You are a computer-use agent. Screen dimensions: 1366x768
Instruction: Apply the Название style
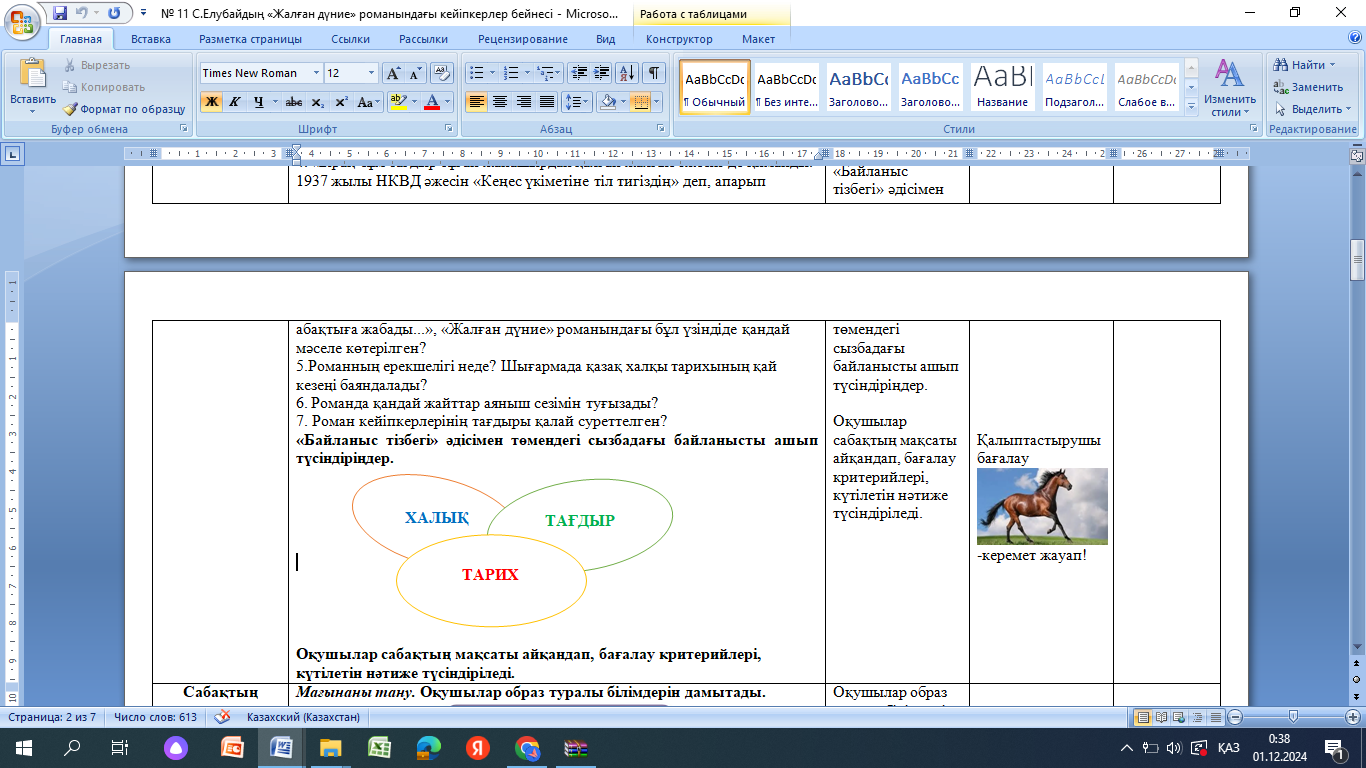pos(1002,88)
